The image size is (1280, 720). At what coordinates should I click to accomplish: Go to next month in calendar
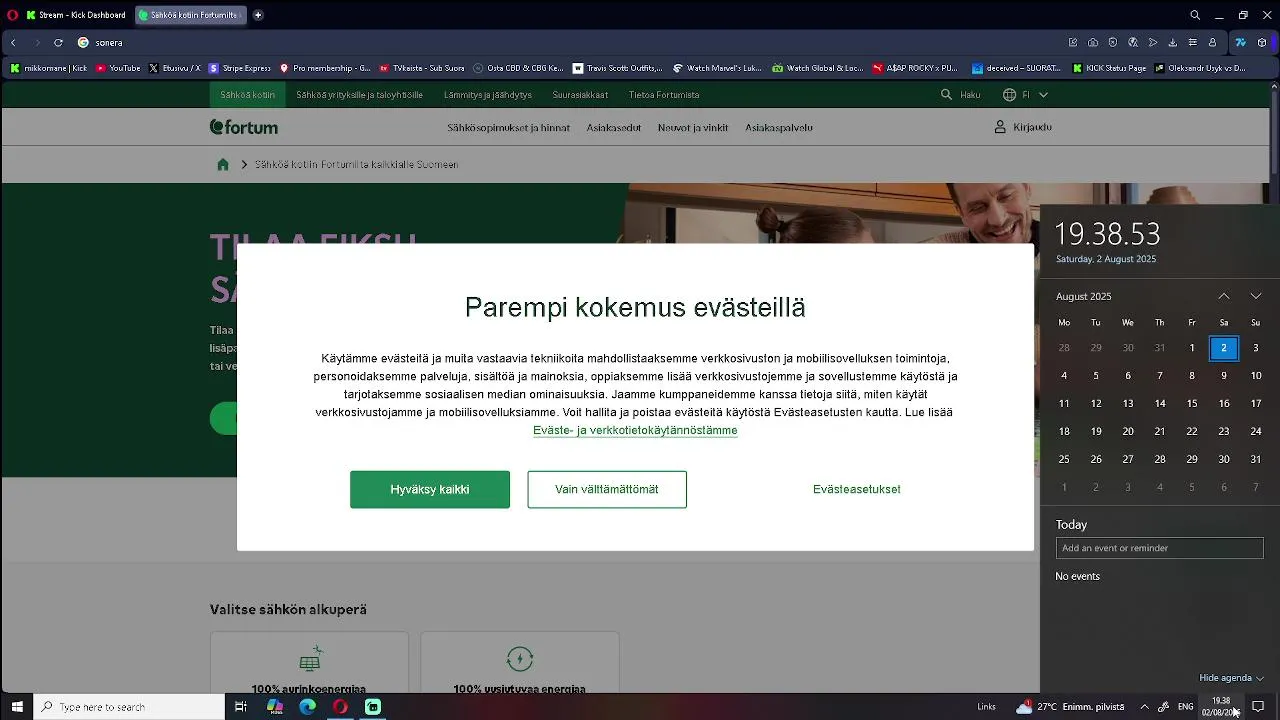pos(1256,296)
